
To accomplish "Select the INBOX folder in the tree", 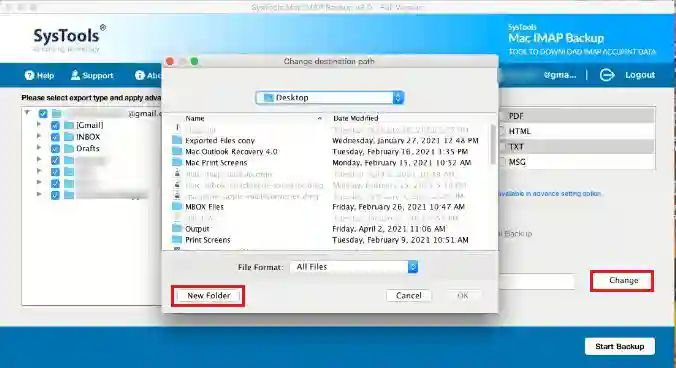I will (88, 137).
